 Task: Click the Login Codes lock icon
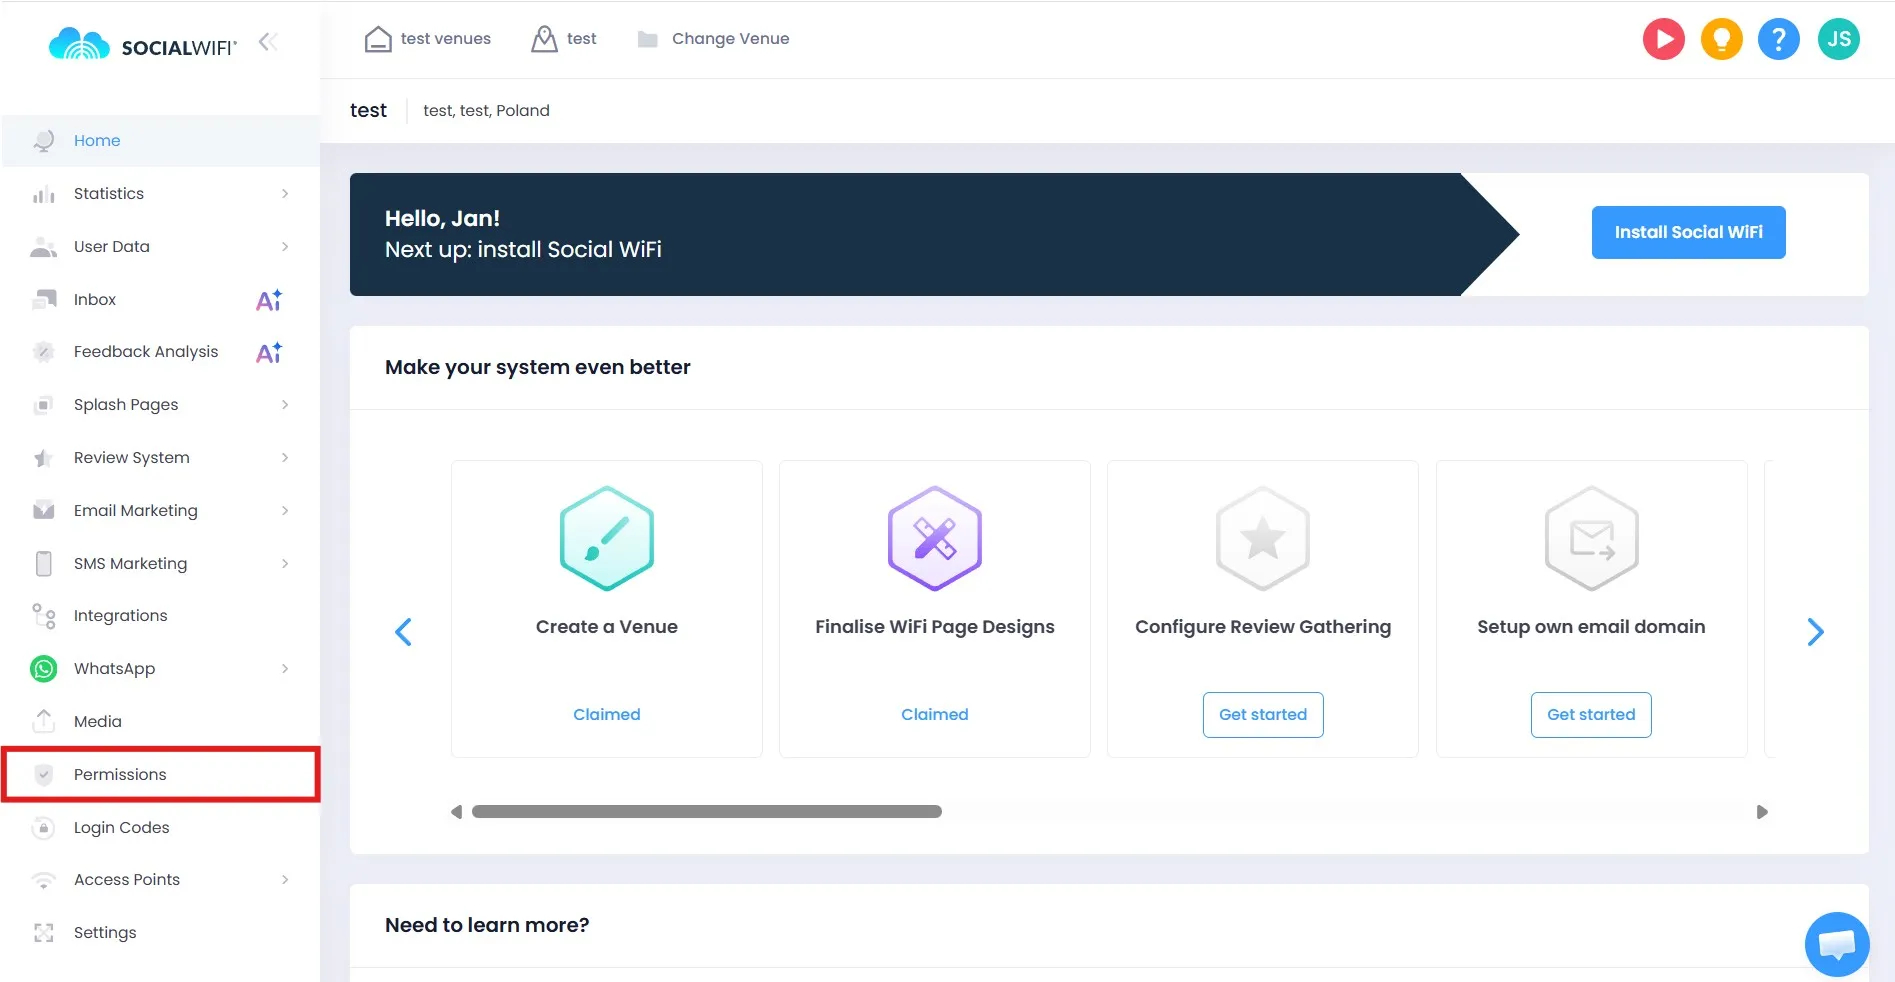(44, 828)
